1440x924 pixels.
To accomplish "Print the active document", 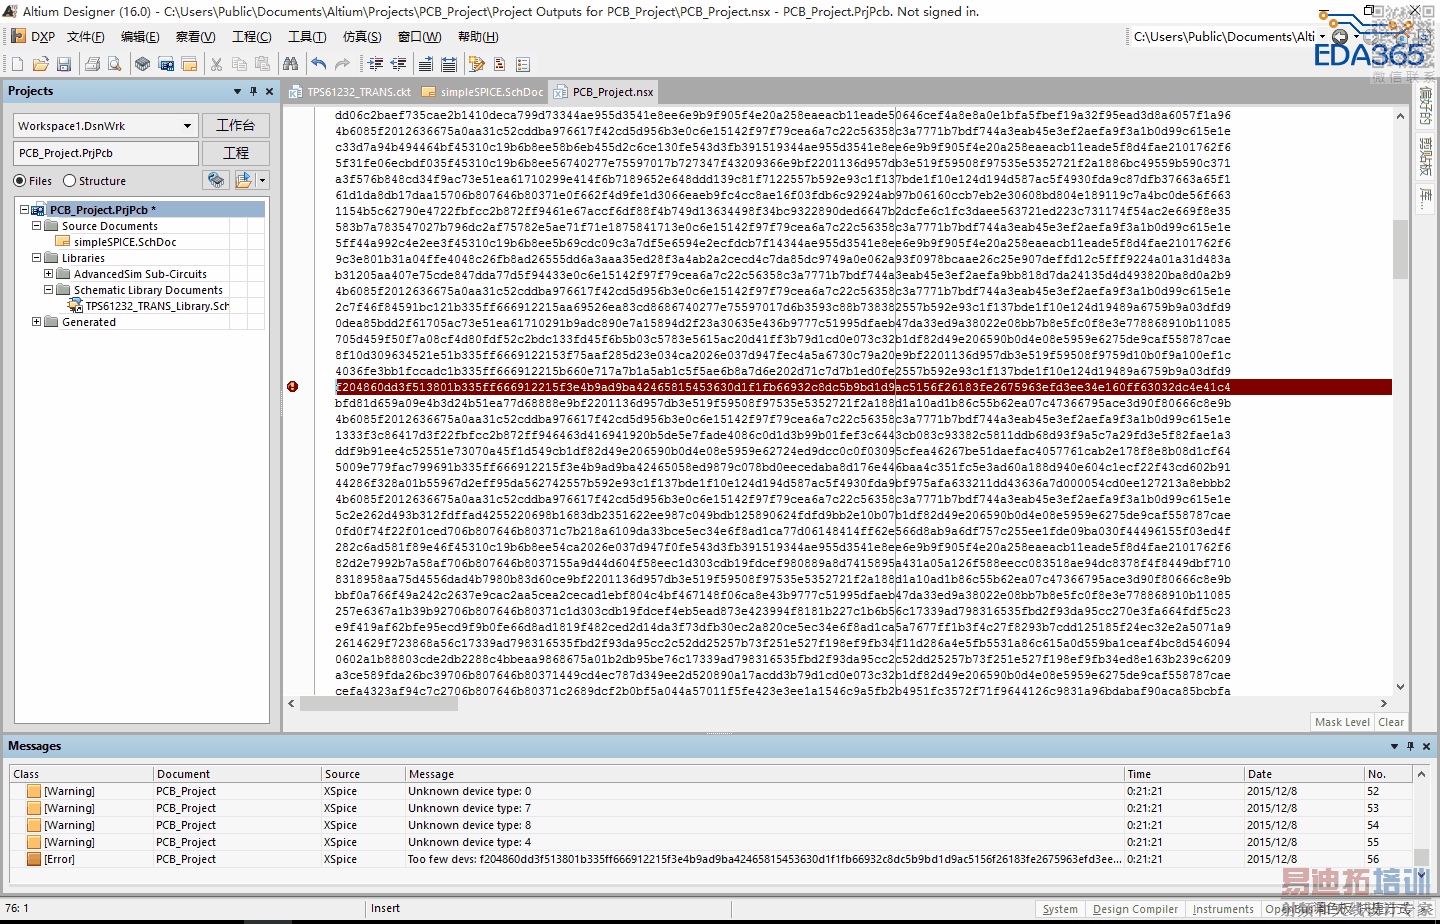I will pos(92,64).
